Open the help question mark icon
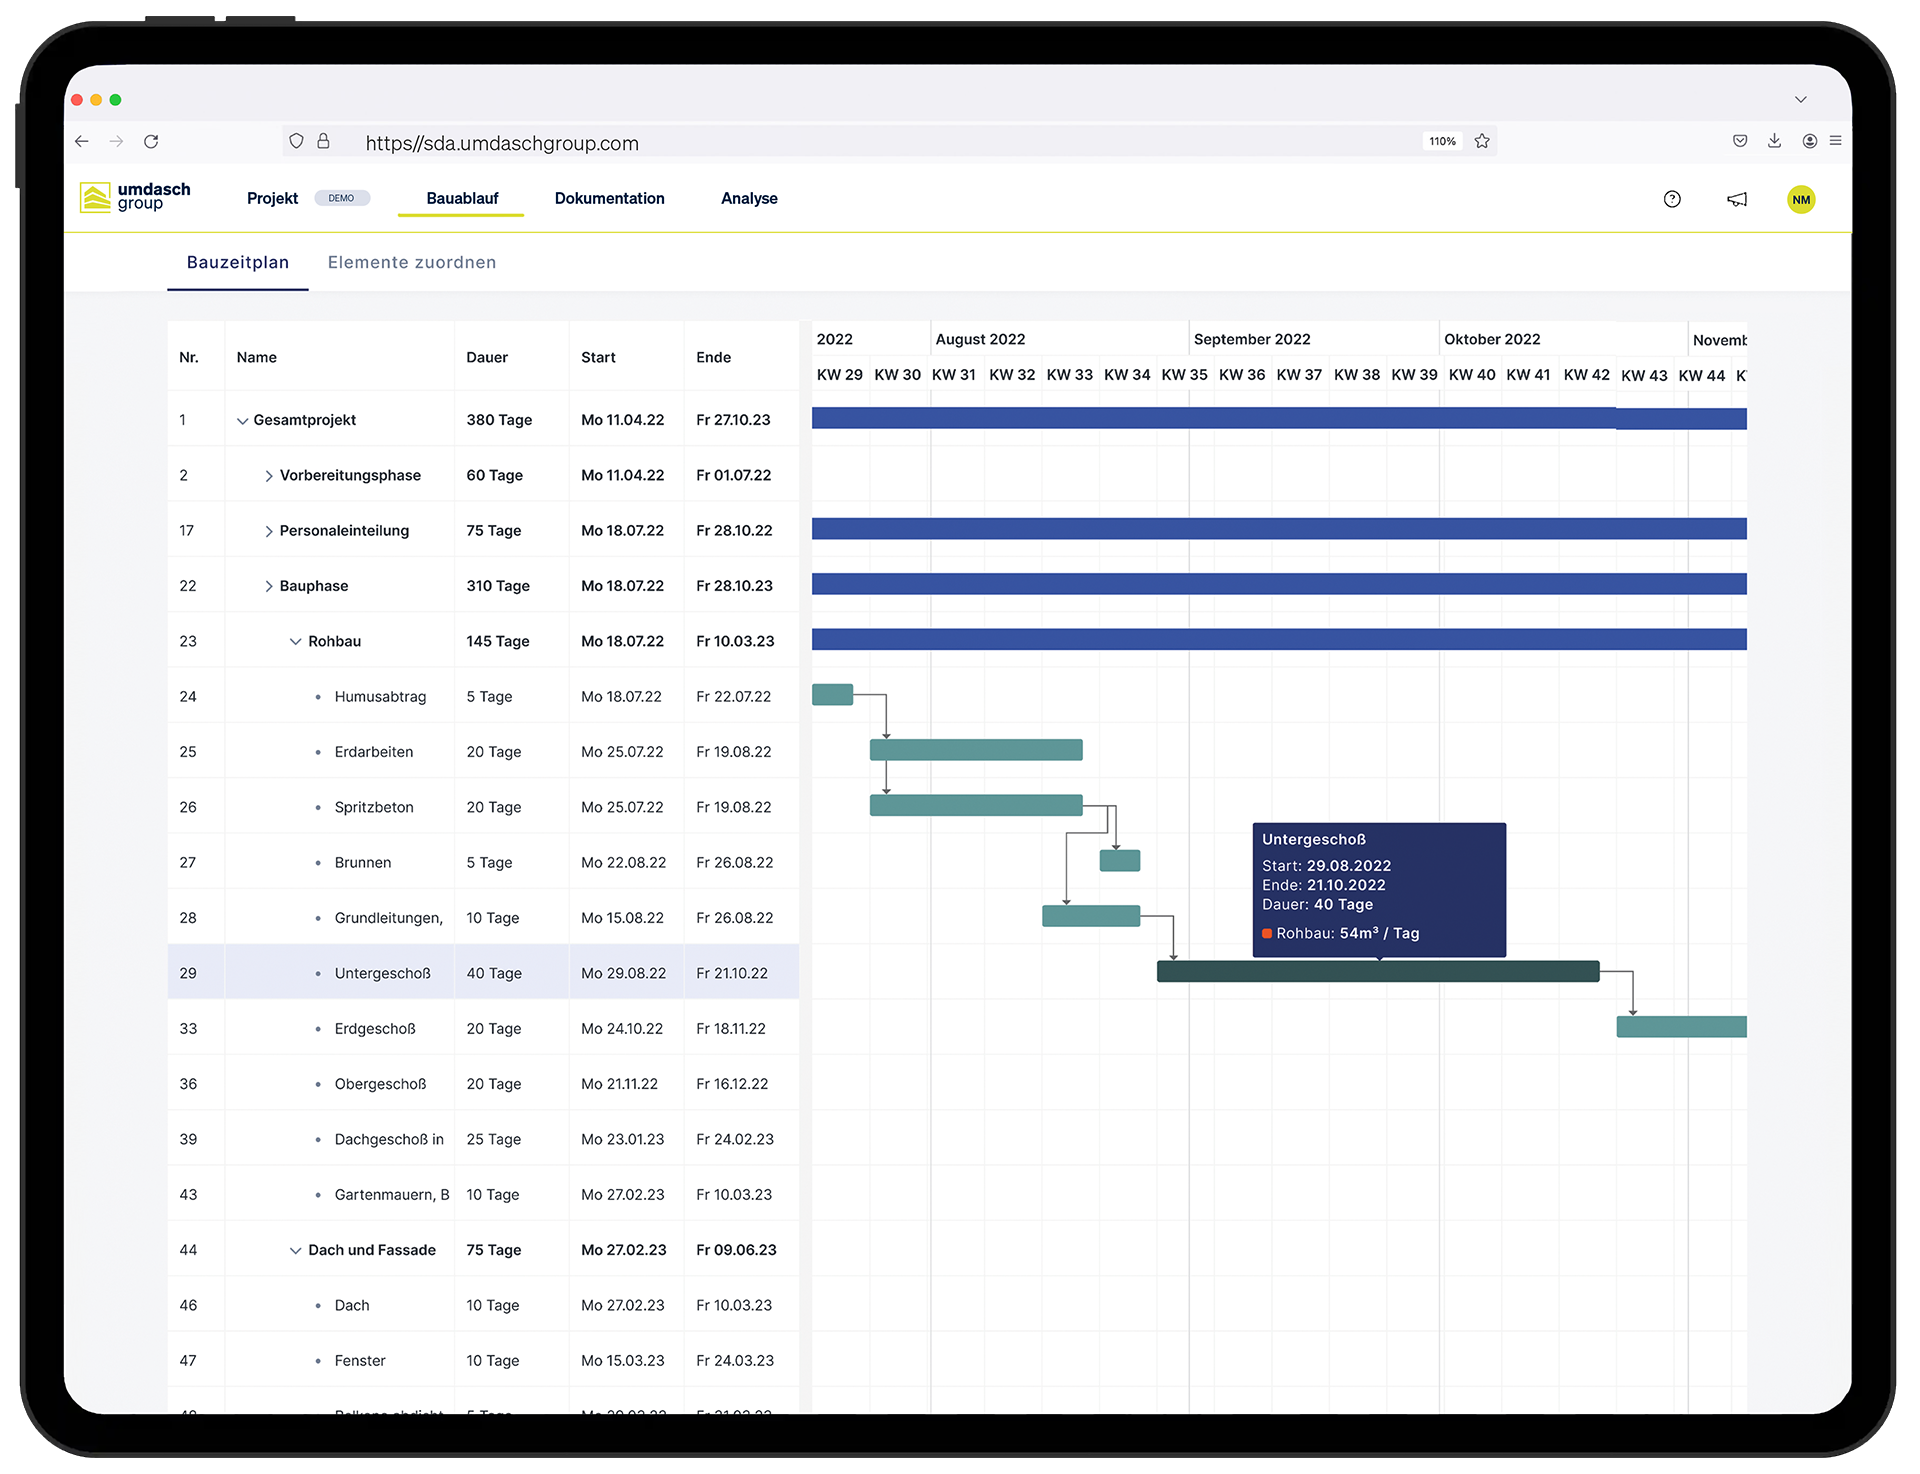 point(1673,198)
